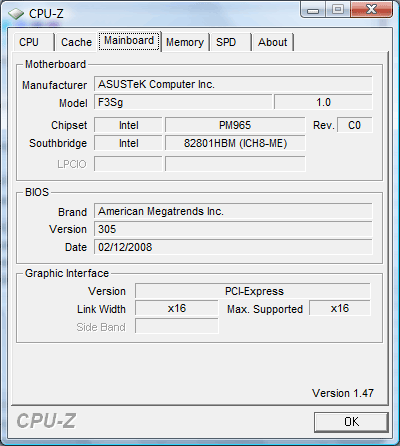Screen dimensions: 400x446
Task: Click the Southbridge field 82801HBM (ICH8-ME)
Action: point(235,143)
